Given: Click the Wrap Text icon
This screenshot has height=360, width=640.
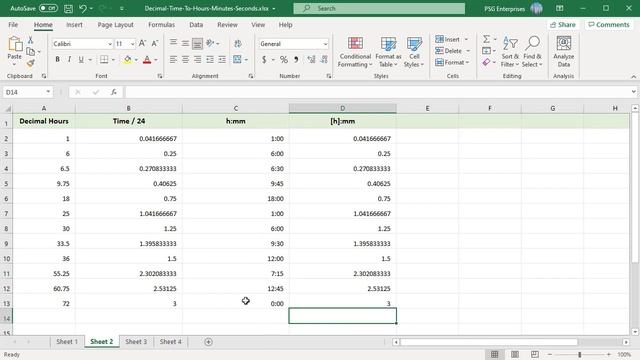Looking at the screenshot, I should pyautogui.click(x=238, y=43).
